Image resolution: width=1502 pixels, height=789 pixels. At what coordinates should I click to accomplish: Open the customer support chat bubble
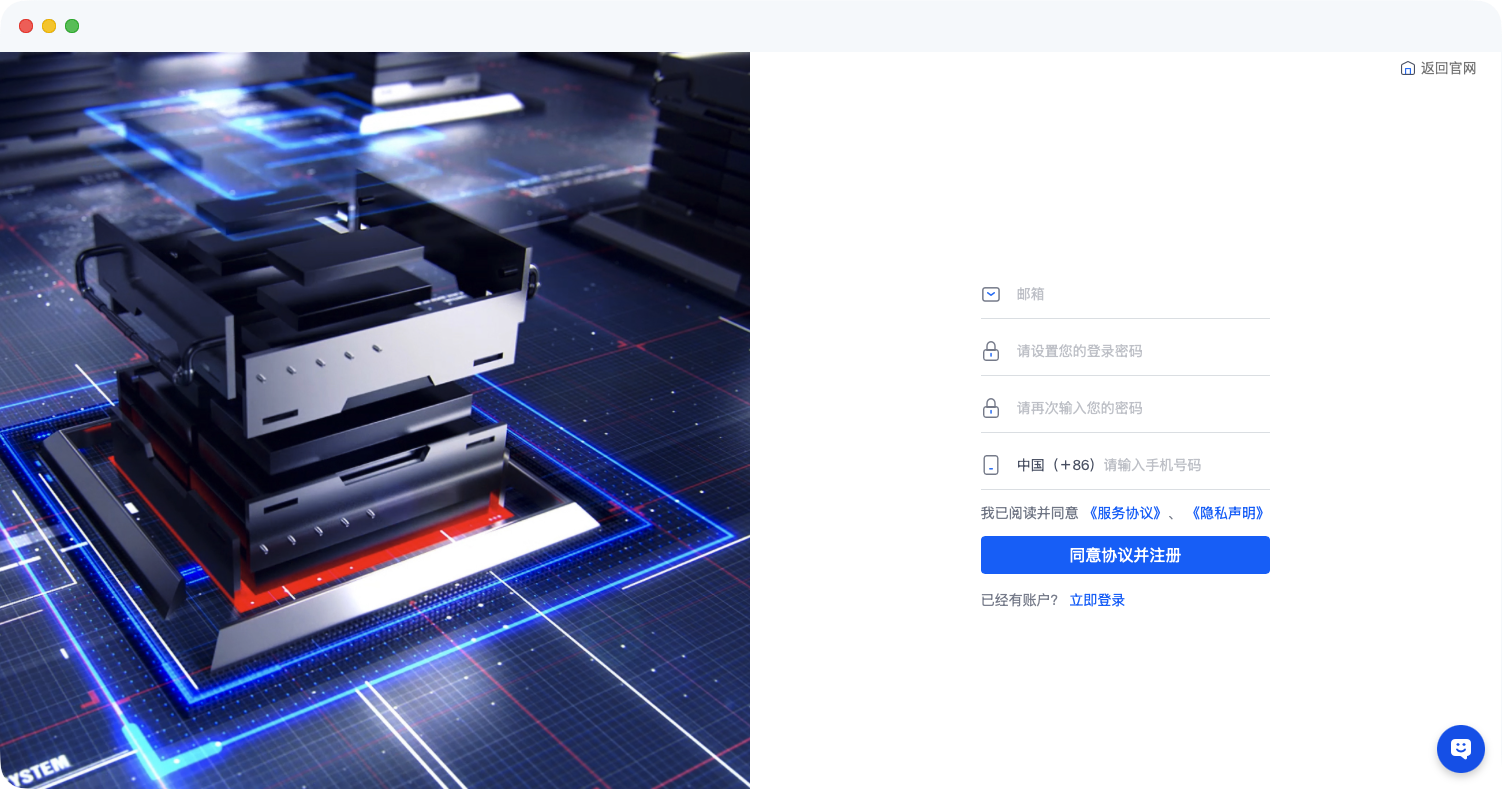[1460, 748]
